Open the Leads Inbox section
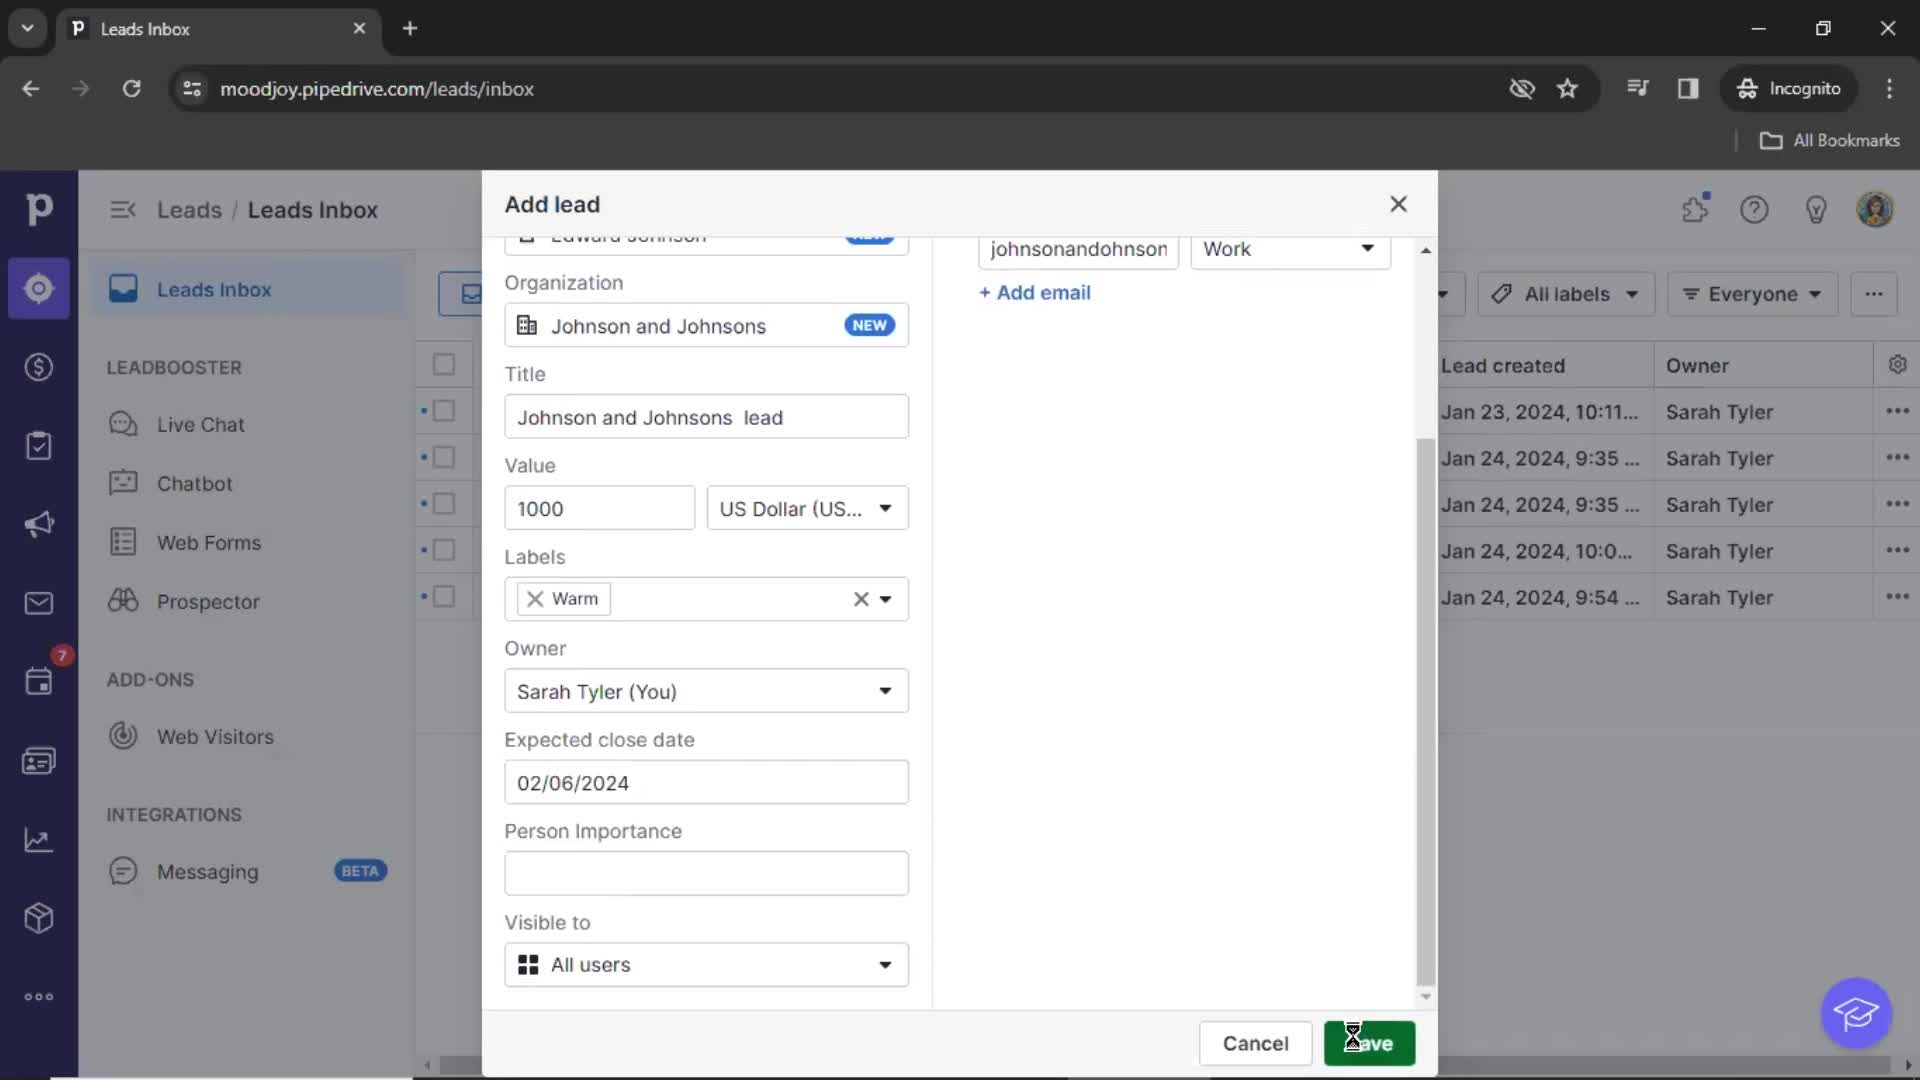This screenshot has width=1920, height=1080. [214, 289]
